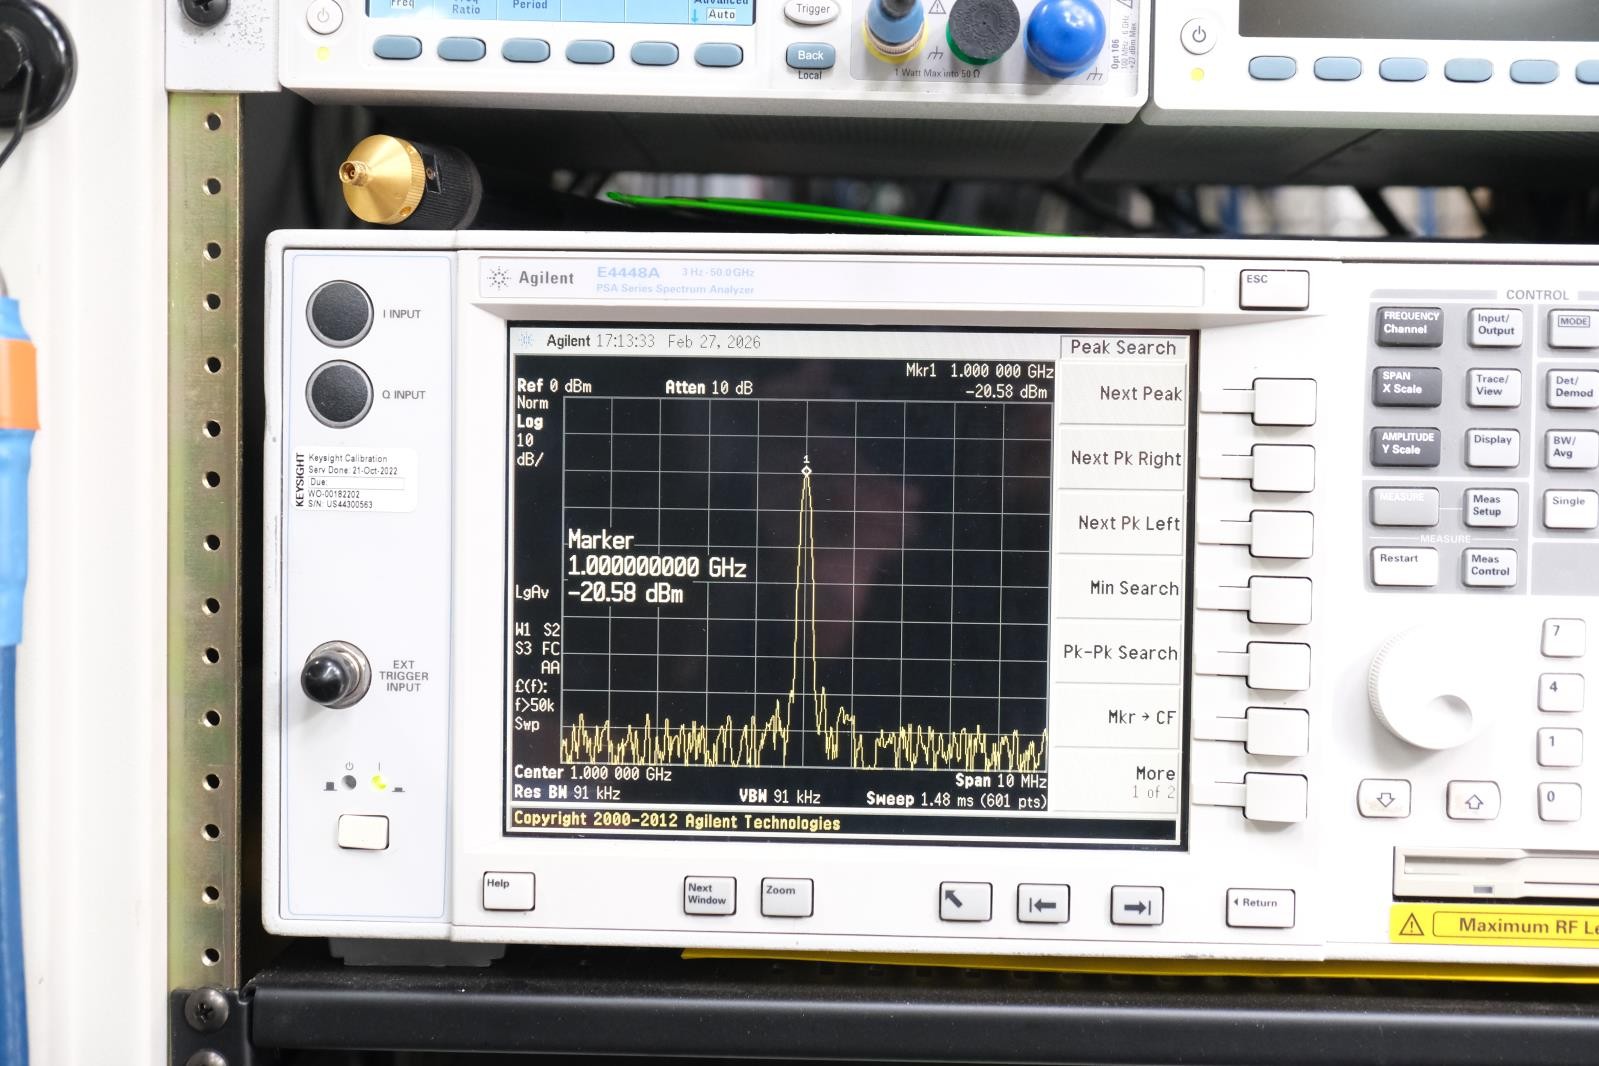Click the Zoom key
Viewport: 1599px width, 1066px height.
click(786, 897)
